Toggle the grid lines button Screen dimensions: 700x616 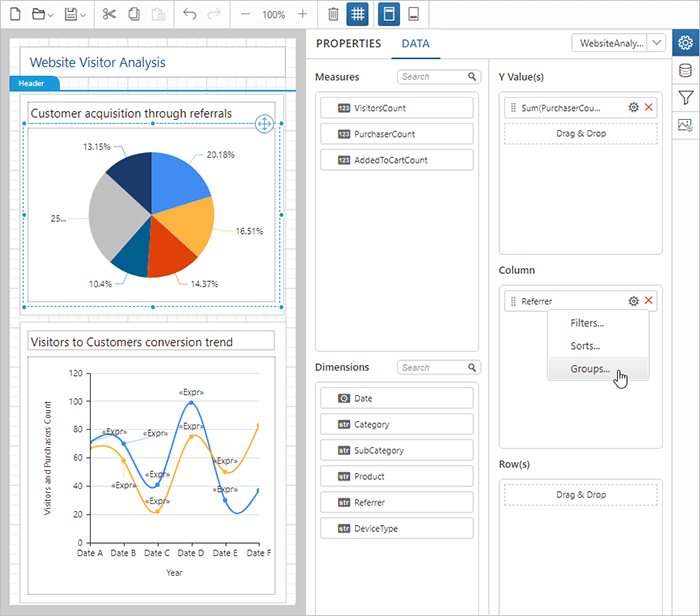coord(358,14)
